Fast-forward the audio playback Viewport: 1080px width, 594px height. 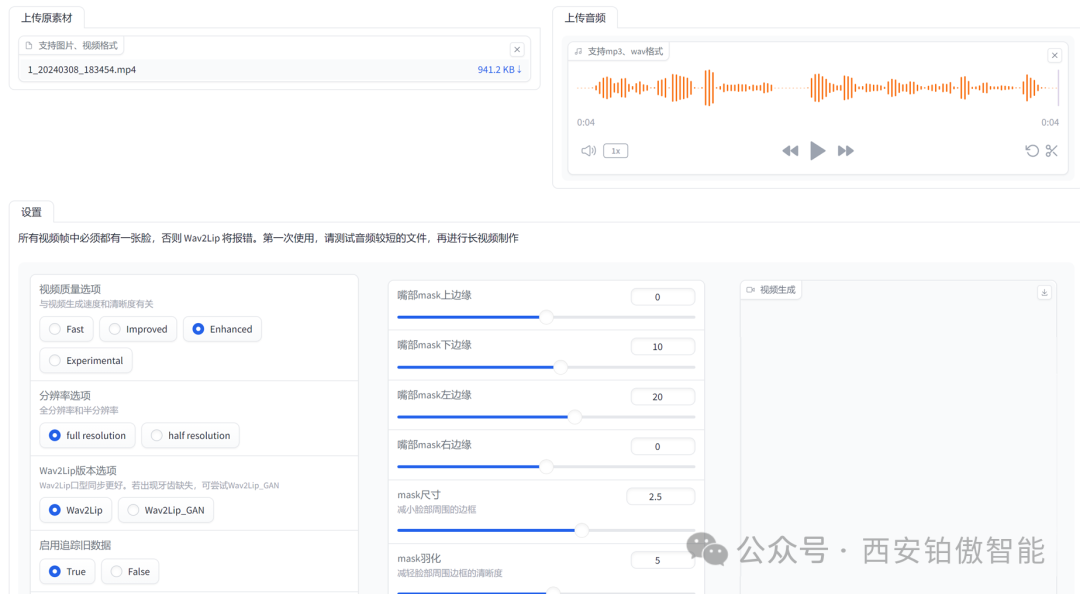[845, 150]
